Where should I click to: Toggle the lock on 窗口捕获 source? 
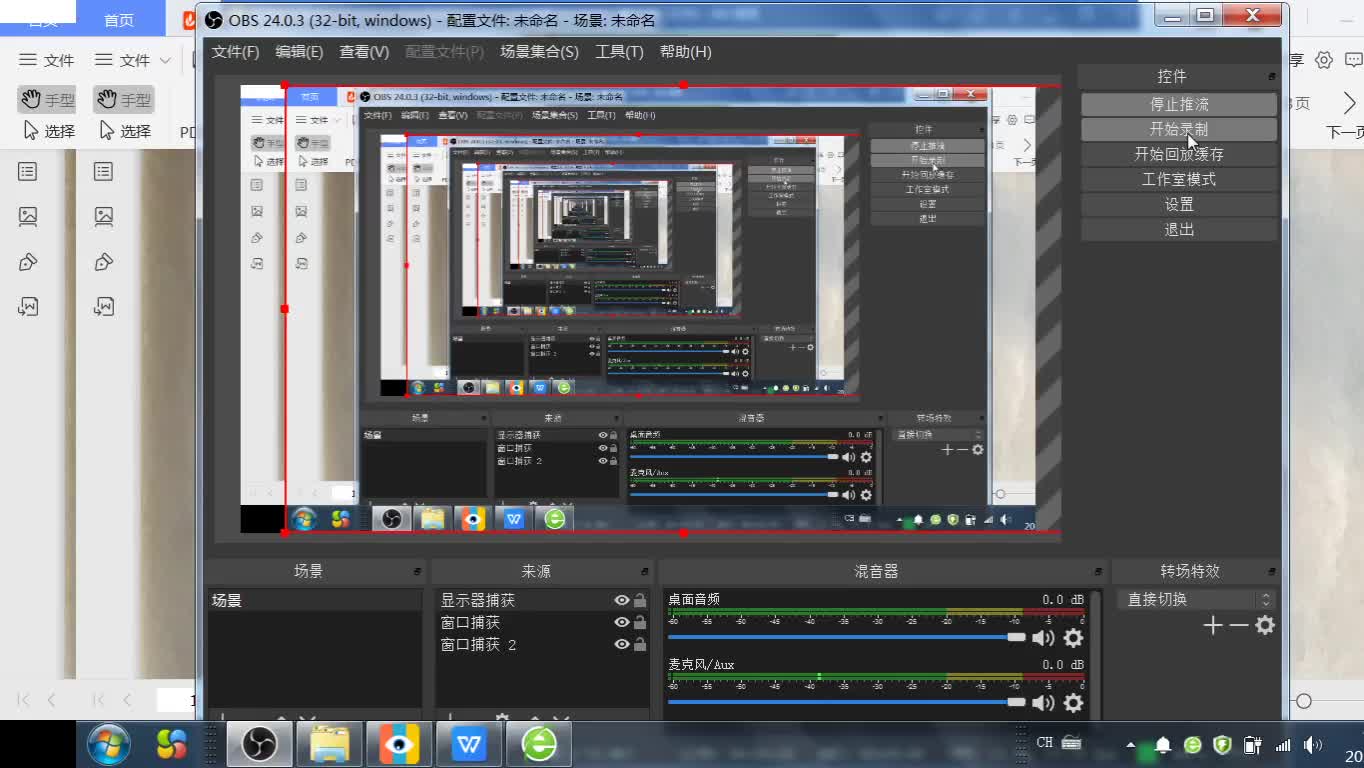coord(639,622)
